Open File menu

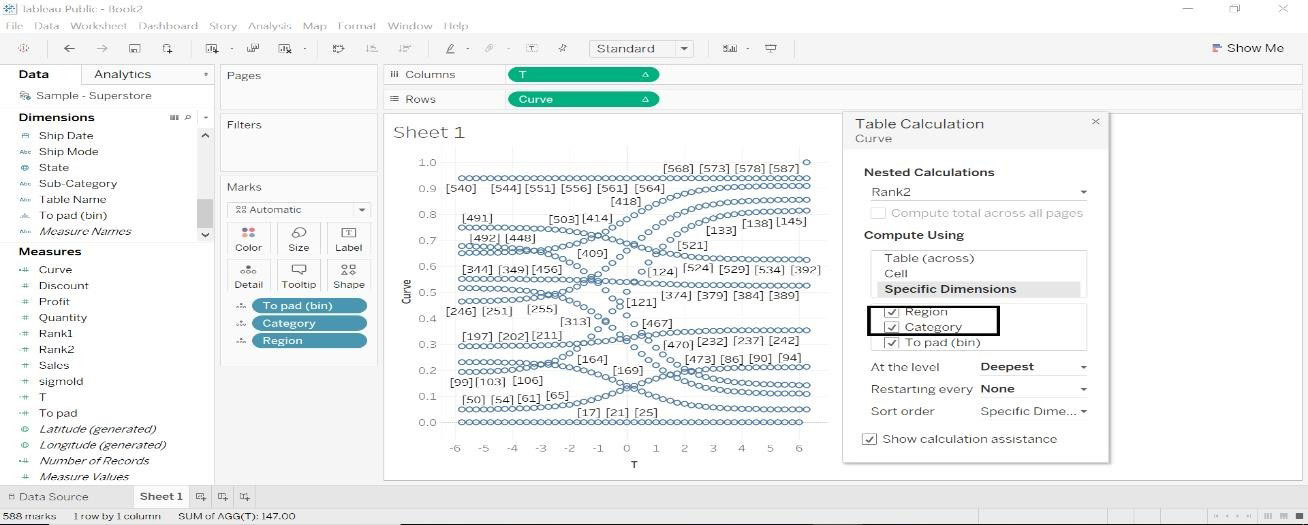pos(14,25)
